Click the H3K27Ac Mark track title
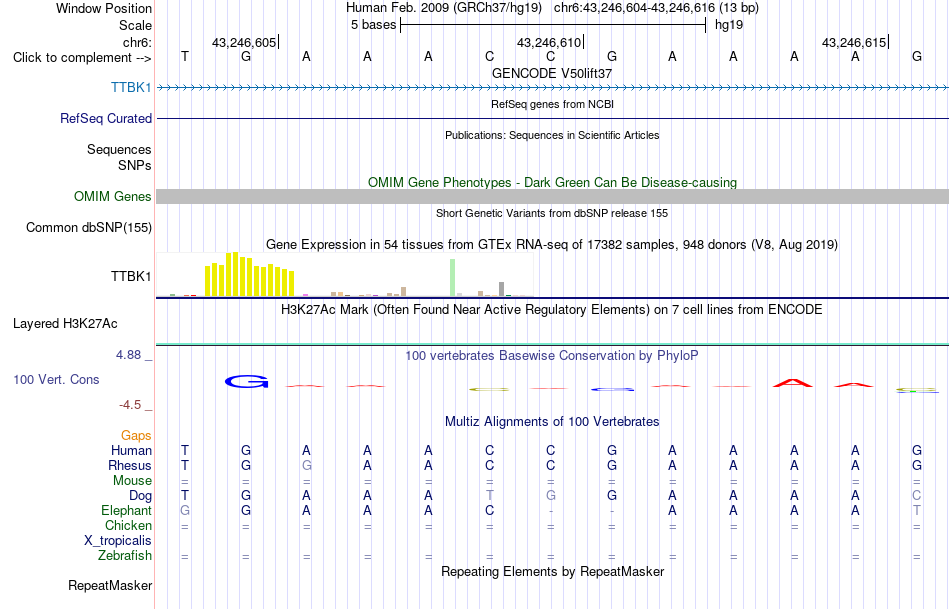 [552, 310]
